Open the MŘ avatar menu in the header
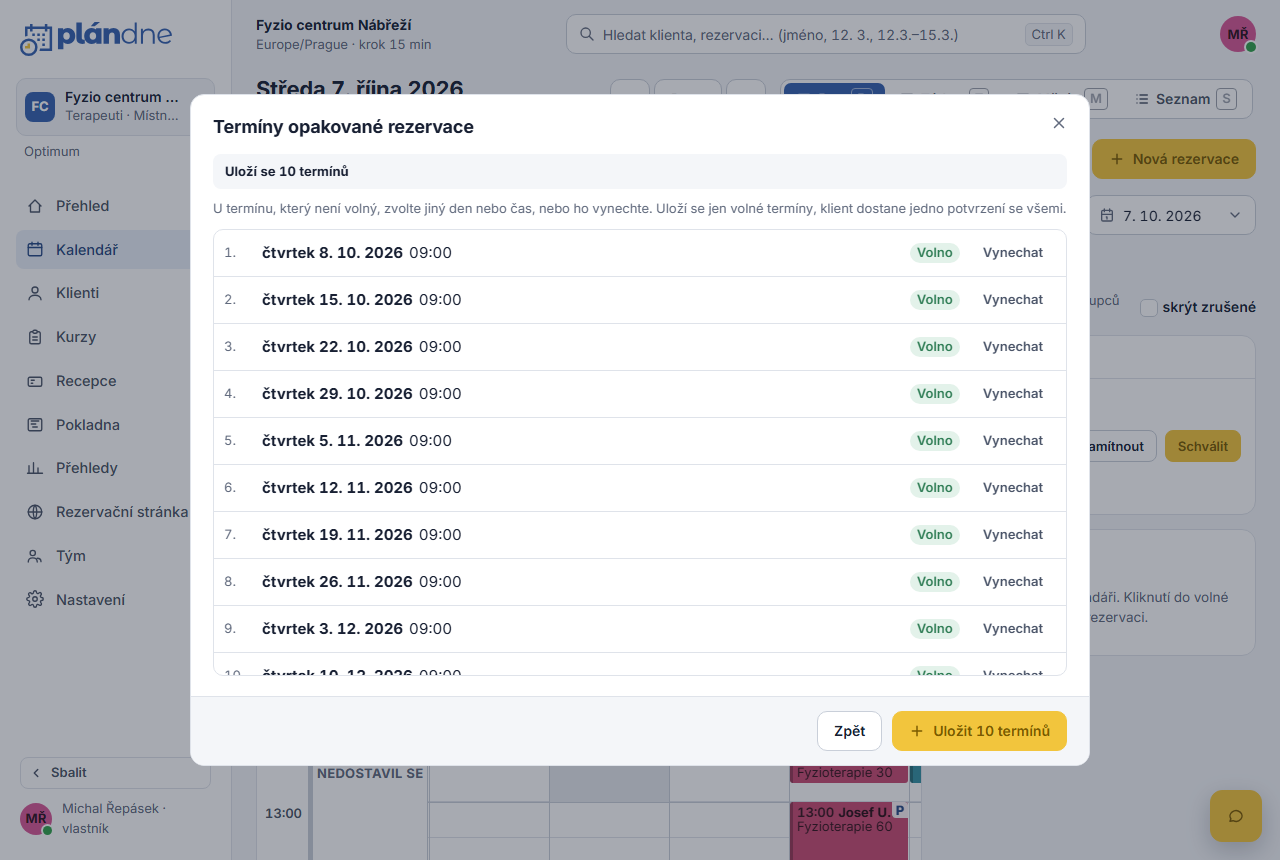 pyautogui.click(x=1238, y=34)
